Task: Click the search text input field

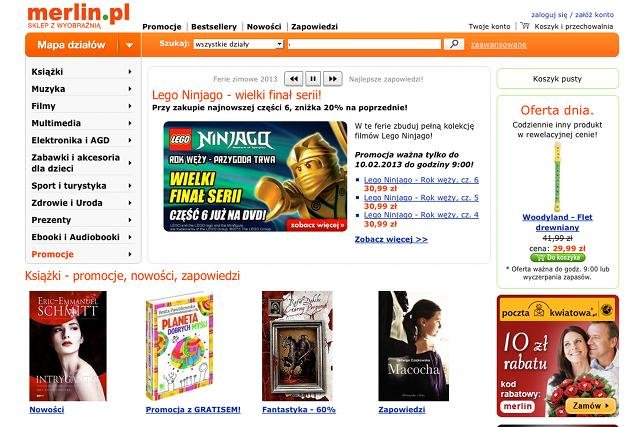Action: [x=364, y=44]
